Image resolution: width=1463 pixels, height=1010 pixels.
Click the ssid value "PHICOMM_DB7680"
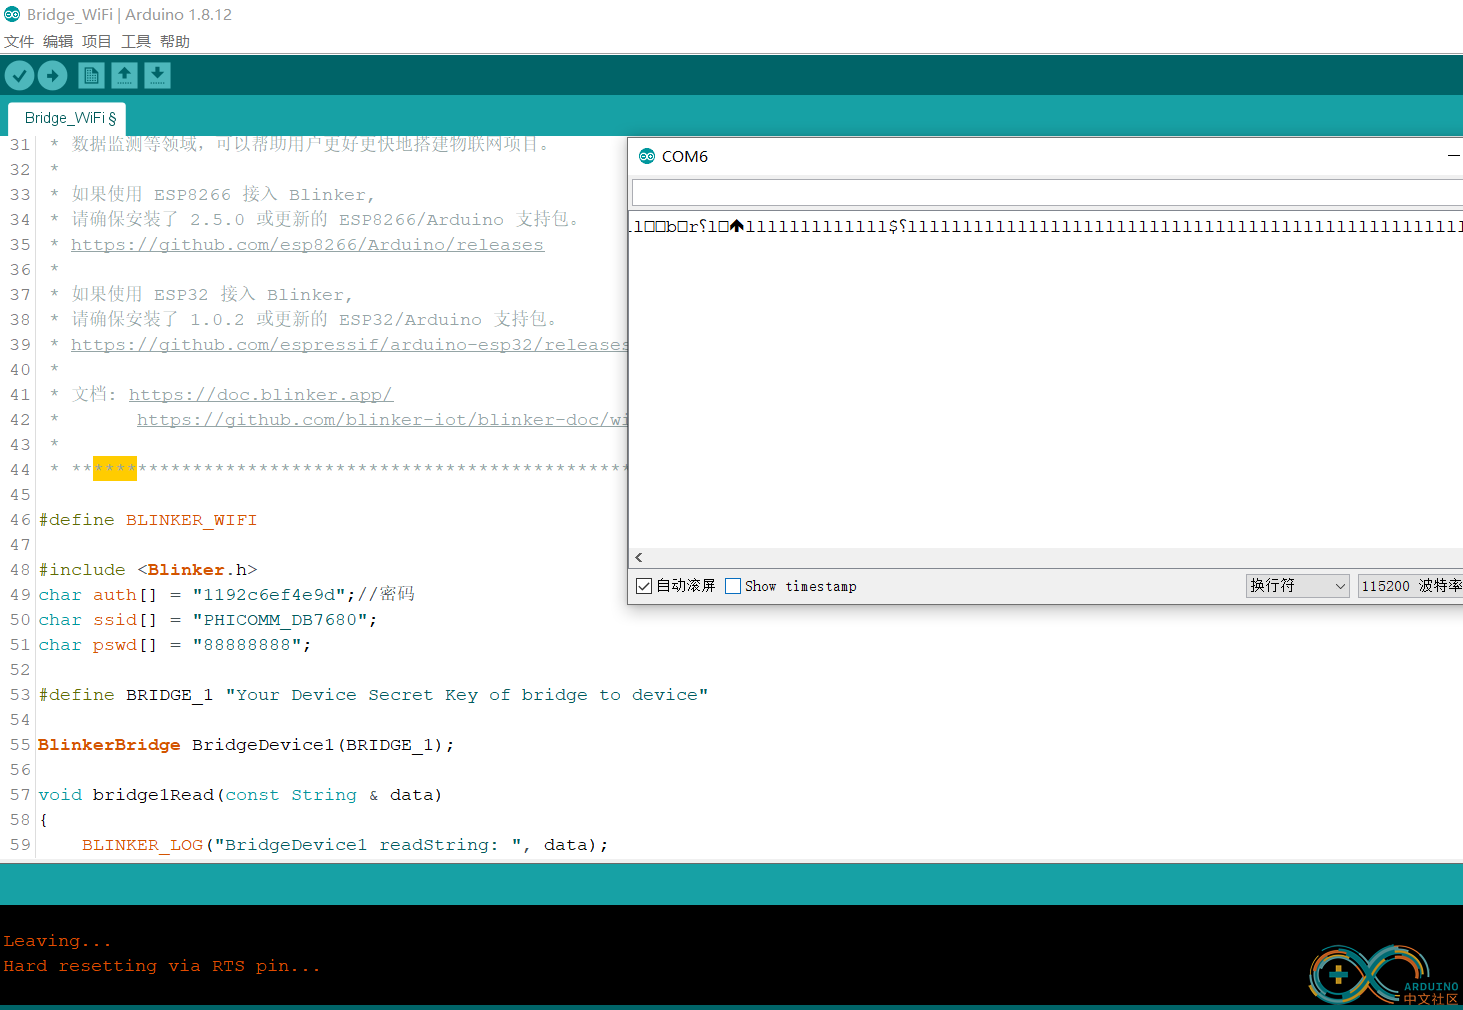tap(280, 620)
